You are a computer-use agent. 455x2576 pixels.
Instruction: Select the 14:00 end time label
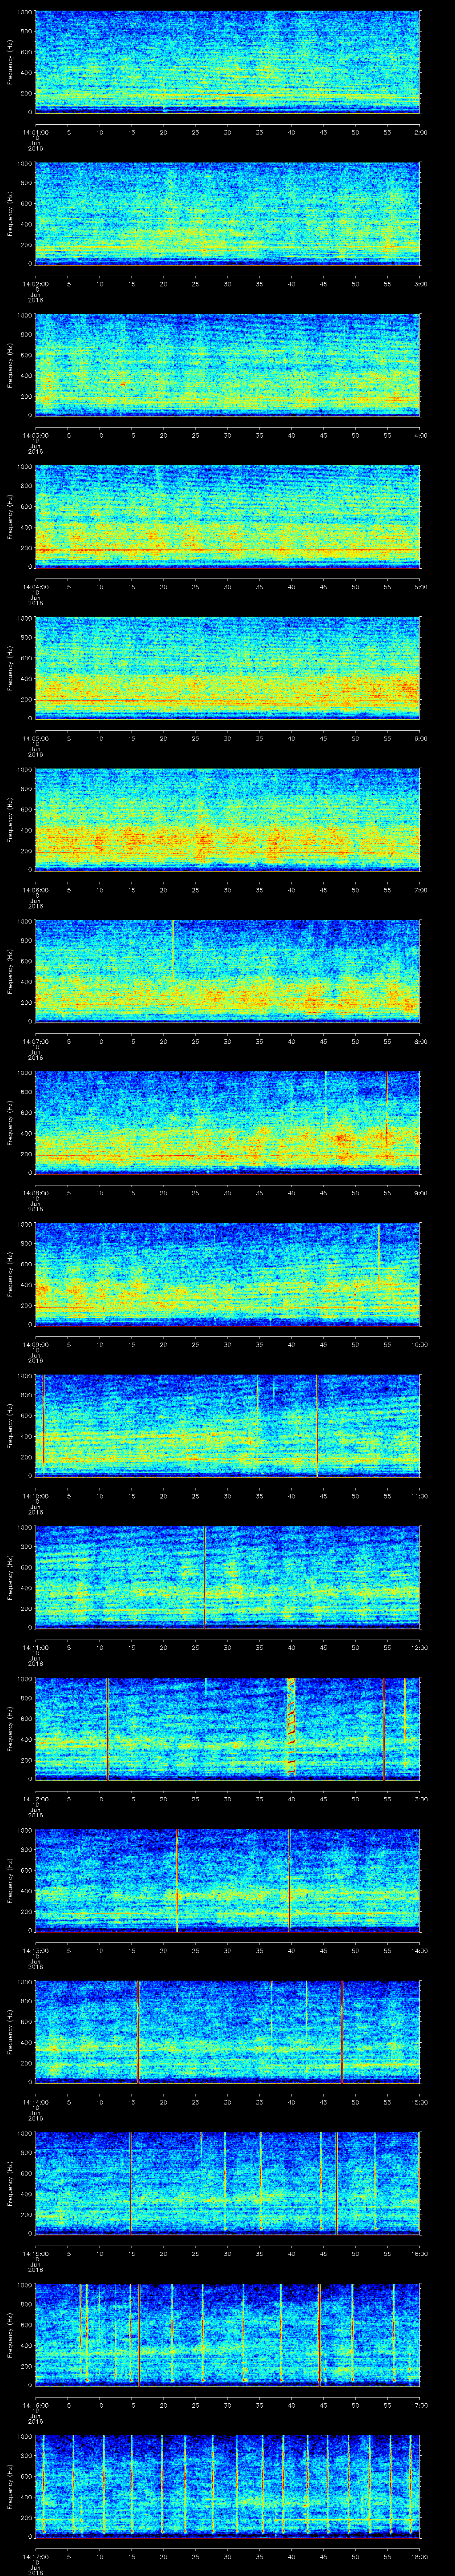click(419, 1949)
